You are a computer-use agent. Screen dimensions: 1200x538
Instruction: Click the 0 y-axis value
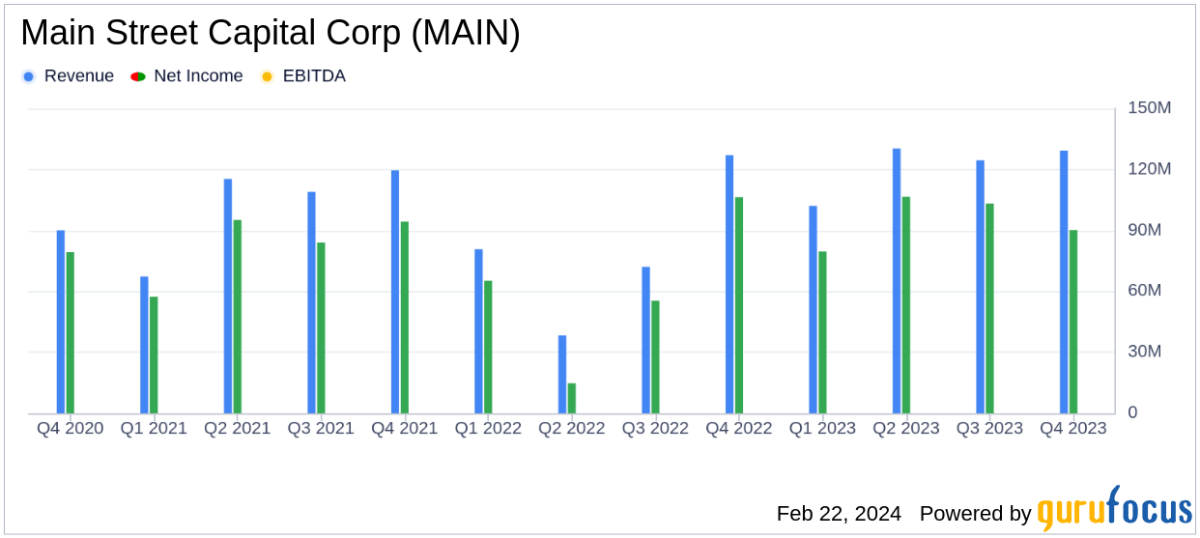pos(1132,413)
